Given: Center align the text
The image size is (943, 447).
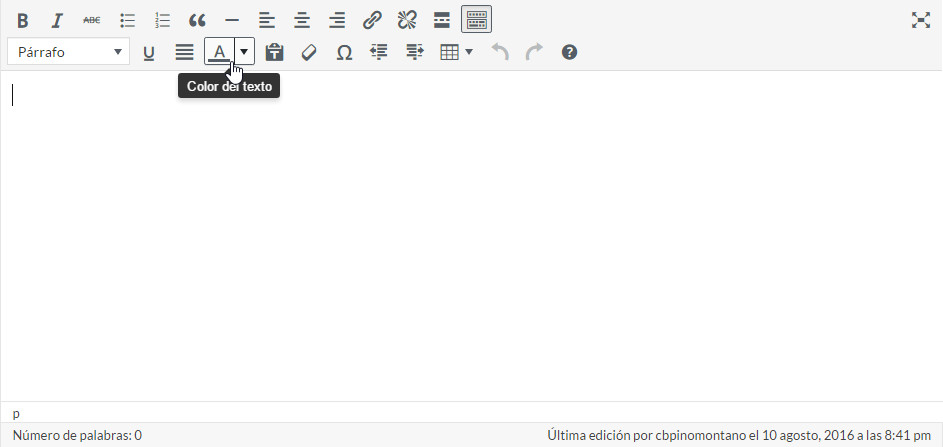Looking at the screenshot, I should (x=302, y=20).
